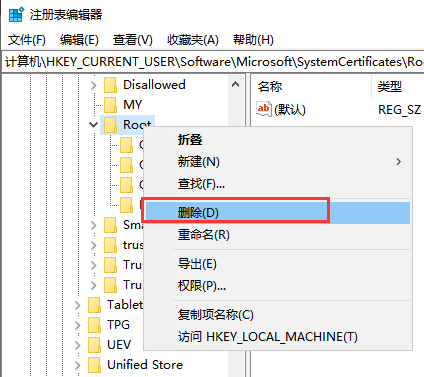
Task: Click the Registry Editor app icon
Action: (16, 14)
